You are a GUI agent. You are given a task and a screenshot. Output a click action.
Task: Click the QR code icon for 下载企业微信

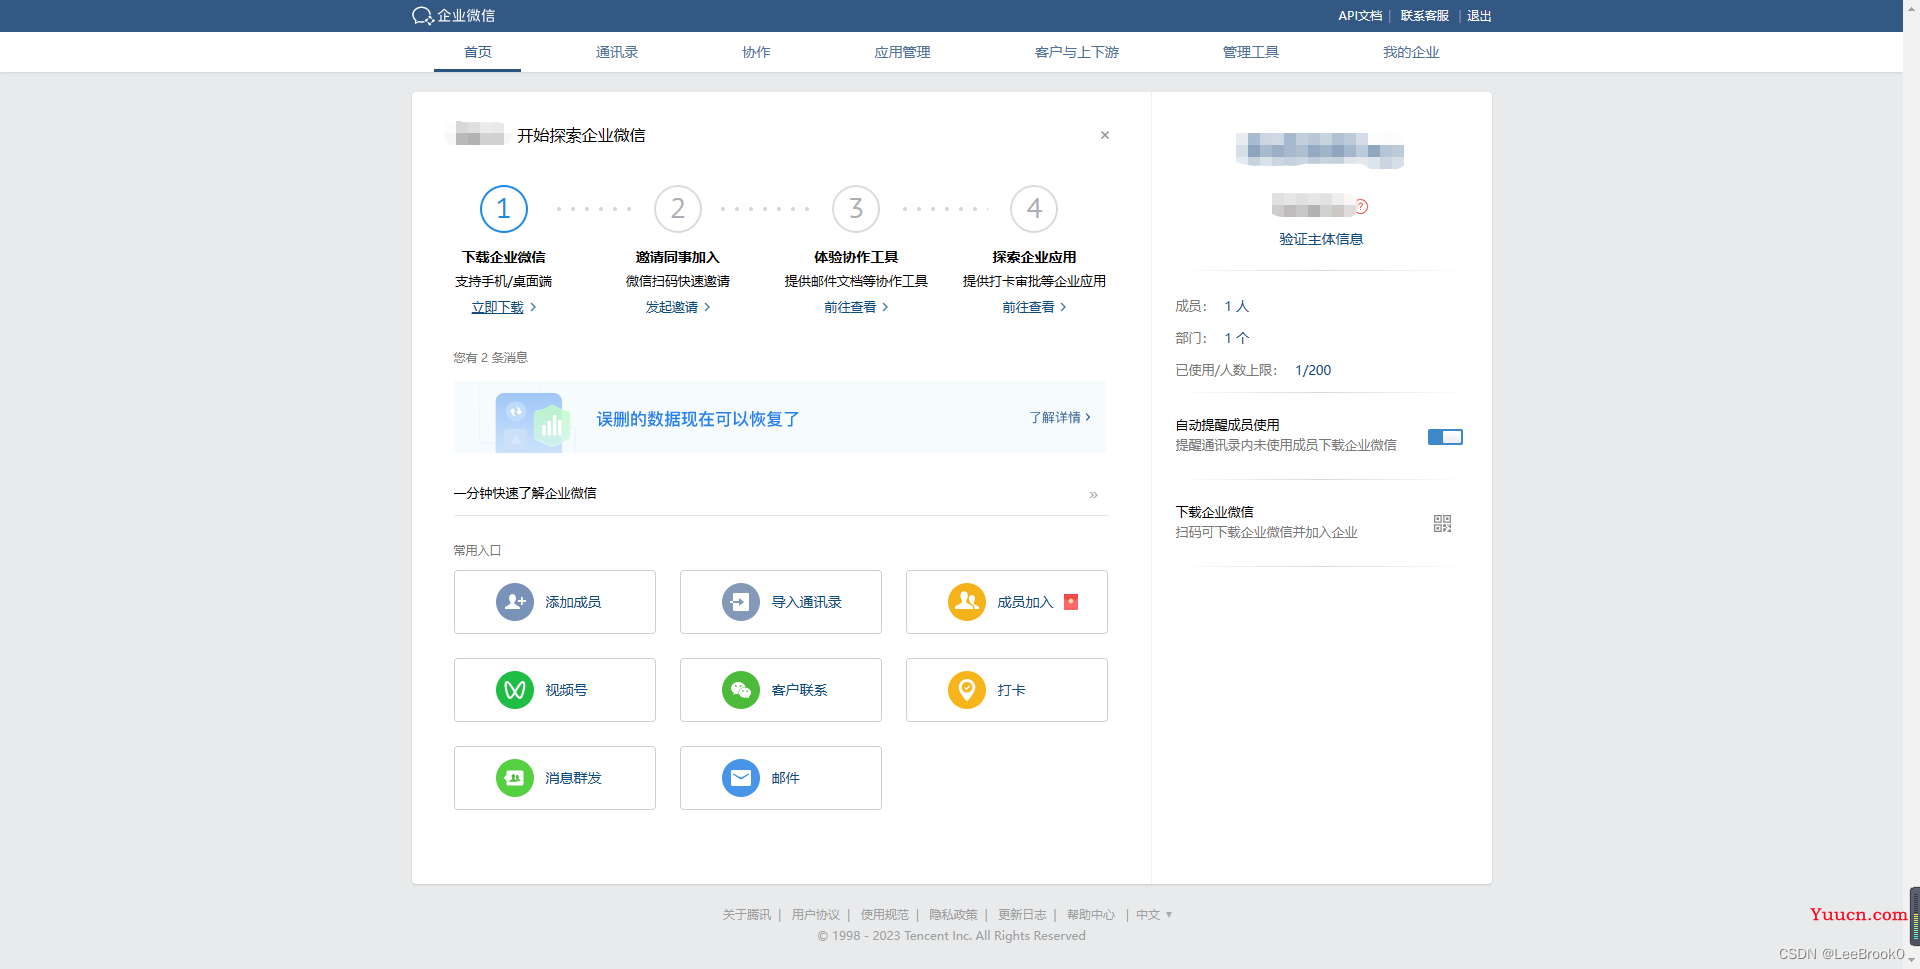click(1442, 523)
